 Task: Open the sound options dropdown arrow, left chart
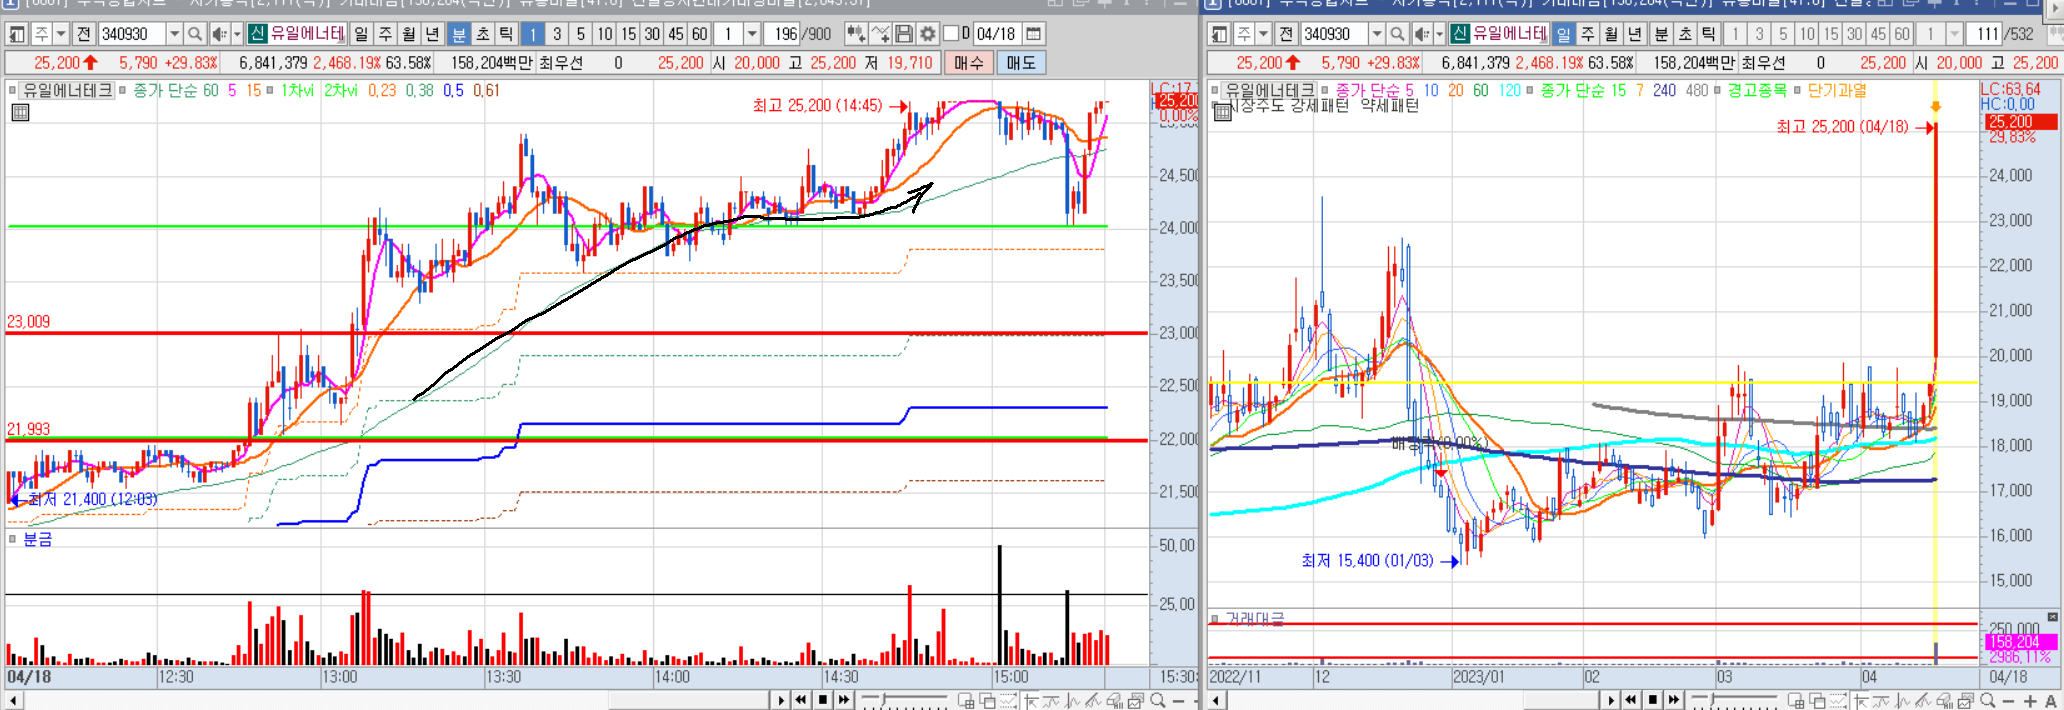coord(237,34)
